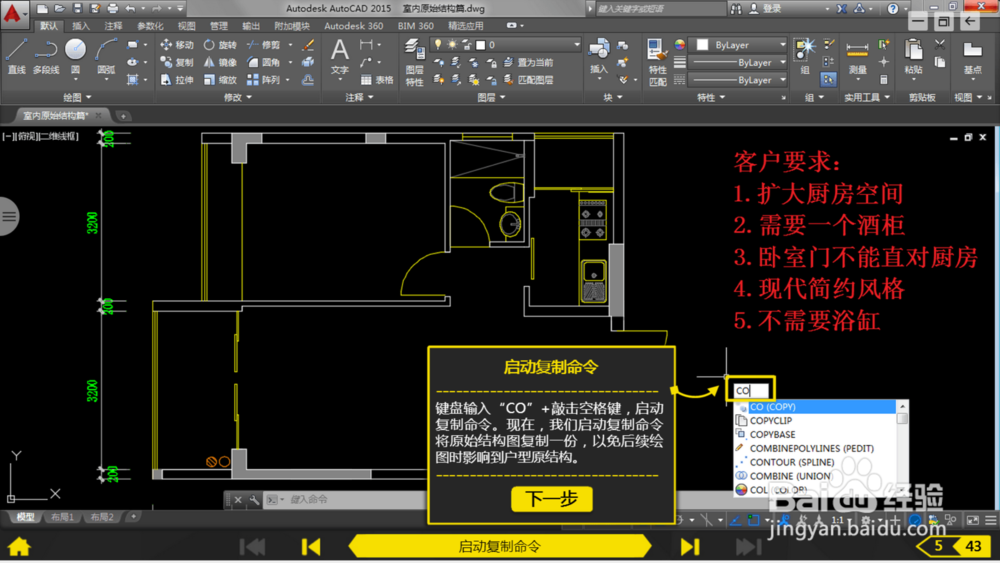The image size is (1000, 563).
Task: Click the 拉伸 (Stretch) tool
Action: [177, 80]
